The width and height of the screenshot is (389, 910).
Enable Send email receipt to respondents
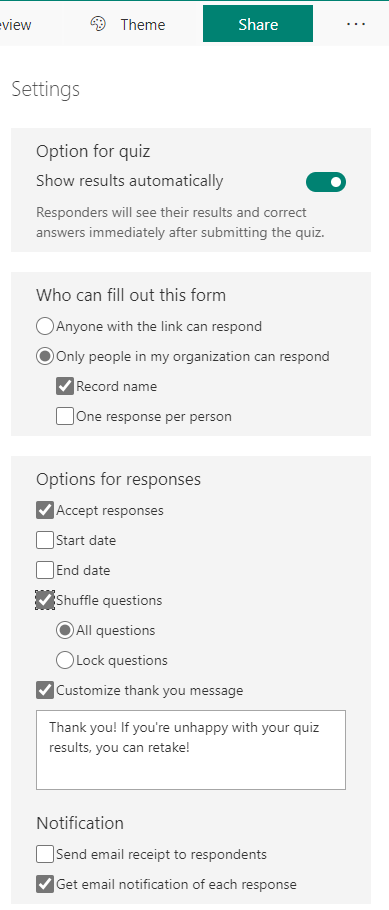pyautogui.click(x=45, y=854)
